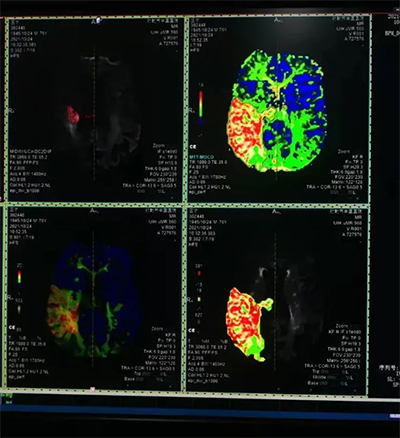This screenshot has width=400, height=438.
Task: Click the pink marker icon below bottom-left viewport
Action: click(93, 389)
